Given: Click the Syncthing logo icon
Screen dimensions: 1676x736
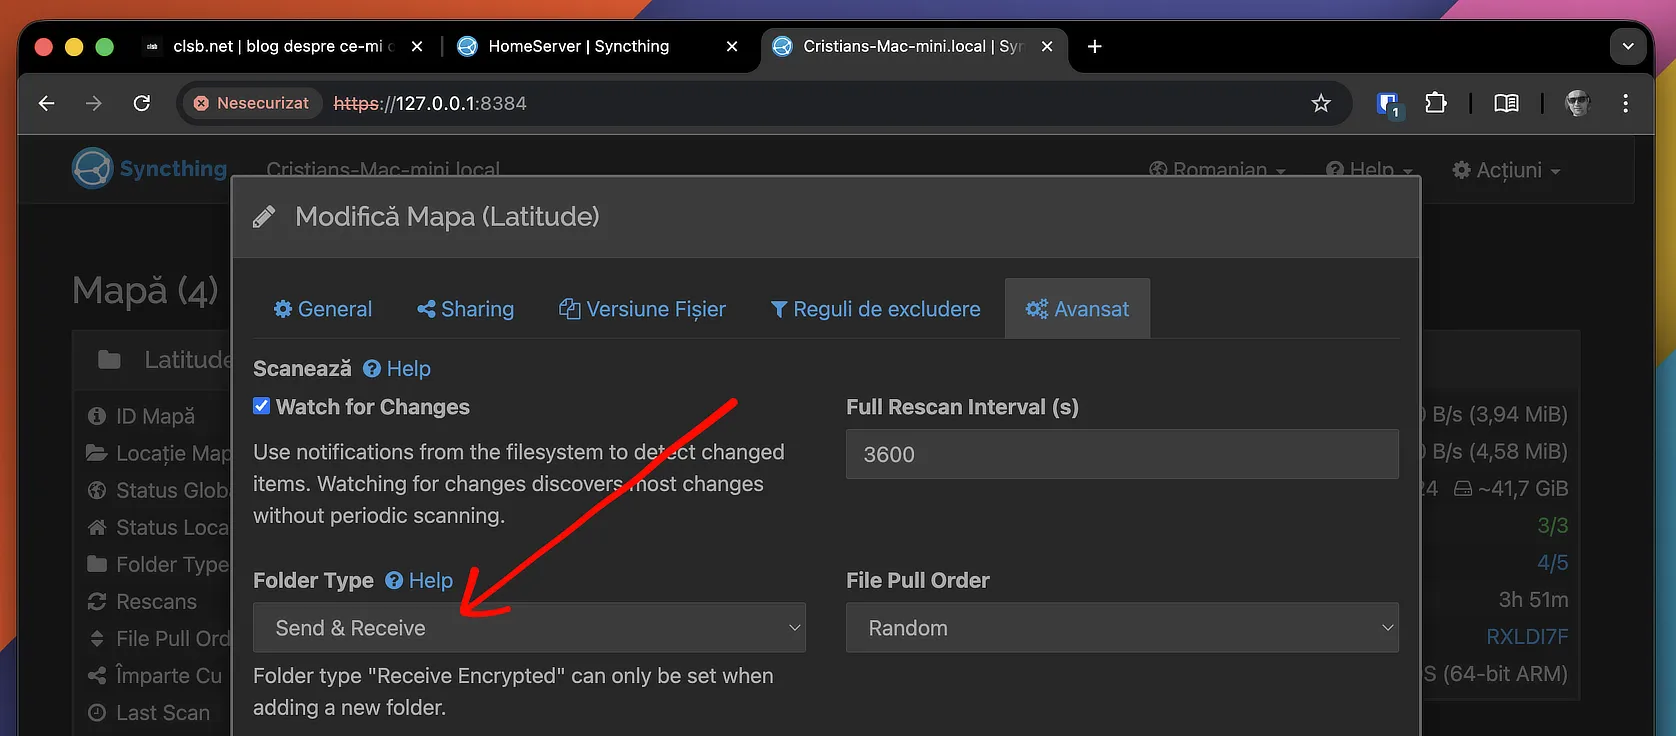Looking at the screenshot, I should [92, 168].
